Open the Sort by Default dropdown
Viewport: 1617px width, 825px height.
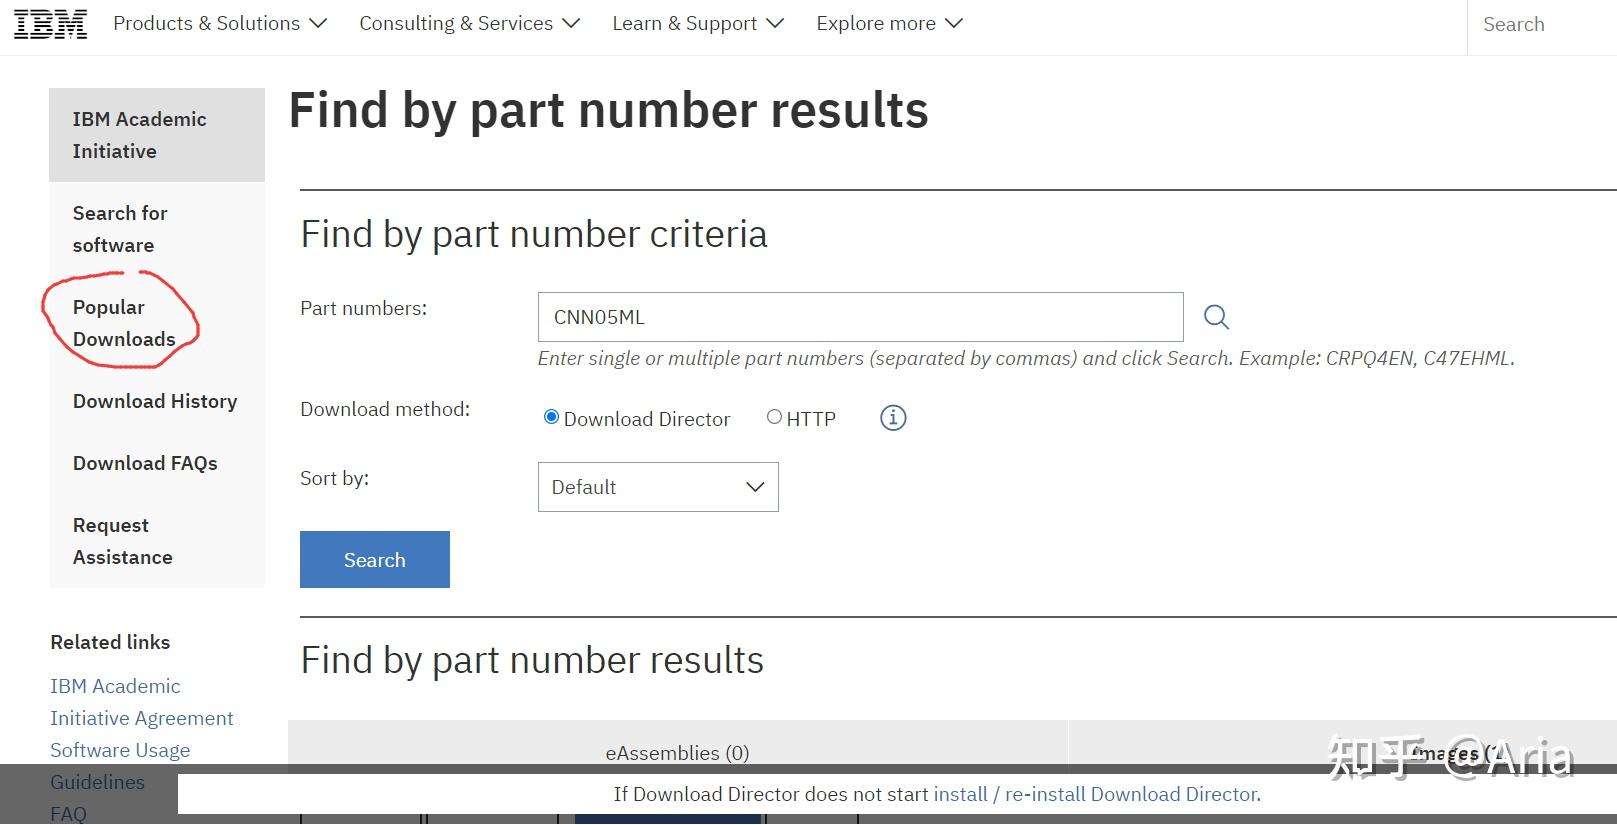[657, 487]
